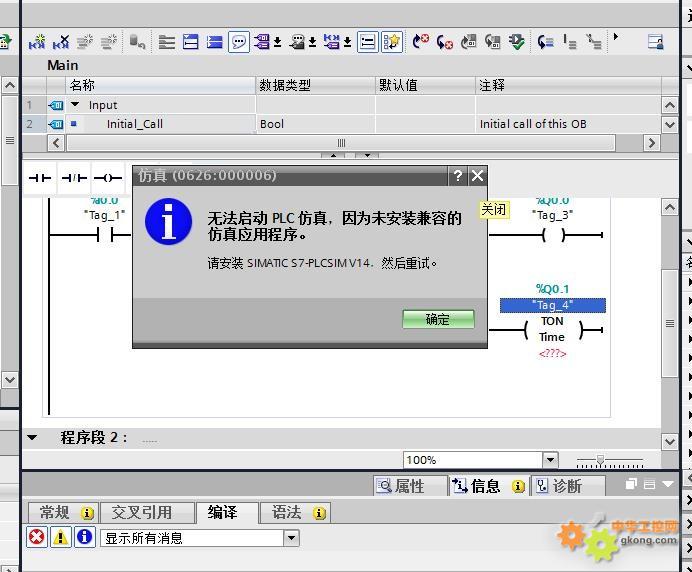Go to next error icon

(444, 42)
